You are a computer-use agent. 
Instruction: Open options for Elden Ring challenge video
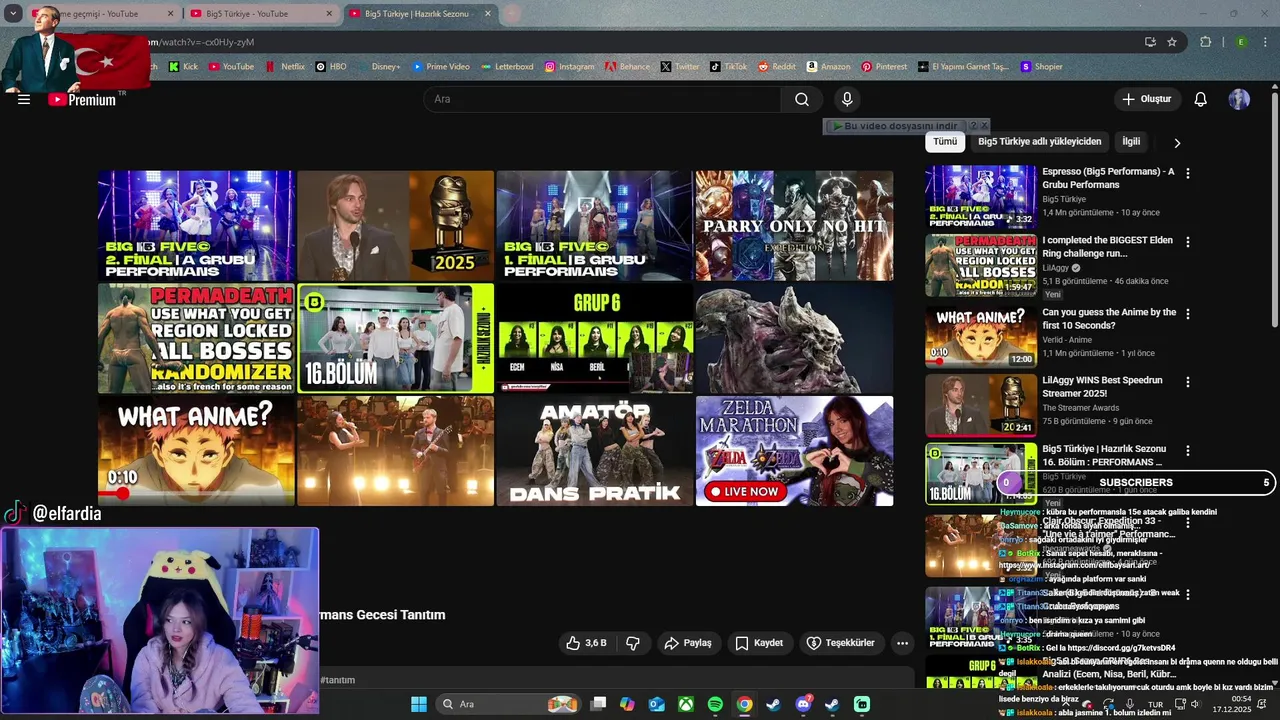point(1188,242)
